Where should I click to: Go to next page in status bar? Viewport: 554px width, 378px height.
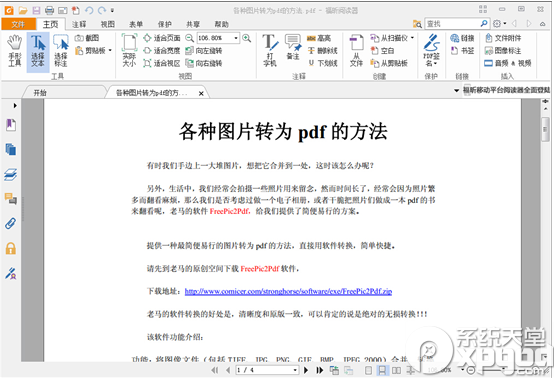point(306,370)
